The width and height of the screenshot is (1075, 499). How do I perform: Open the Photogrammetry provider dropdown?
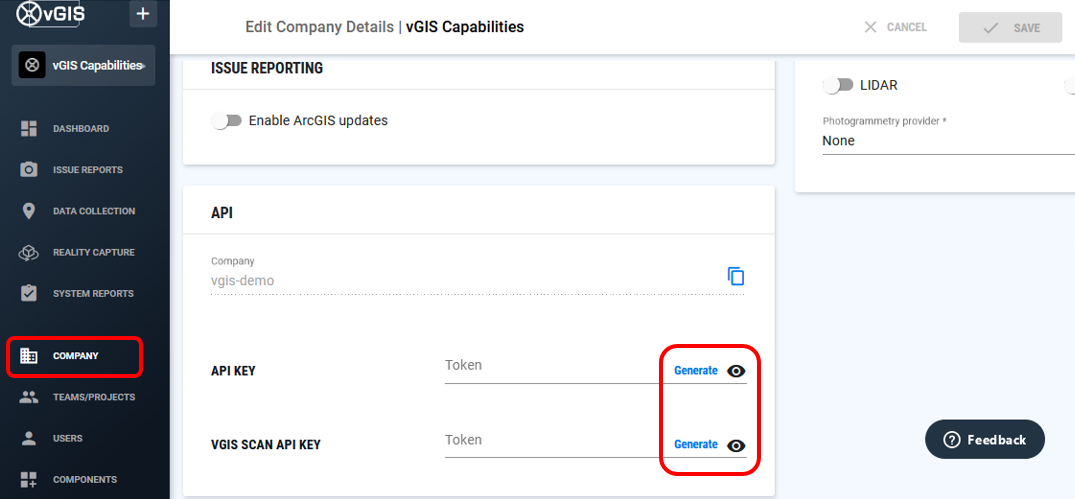(x=949, y=141)
